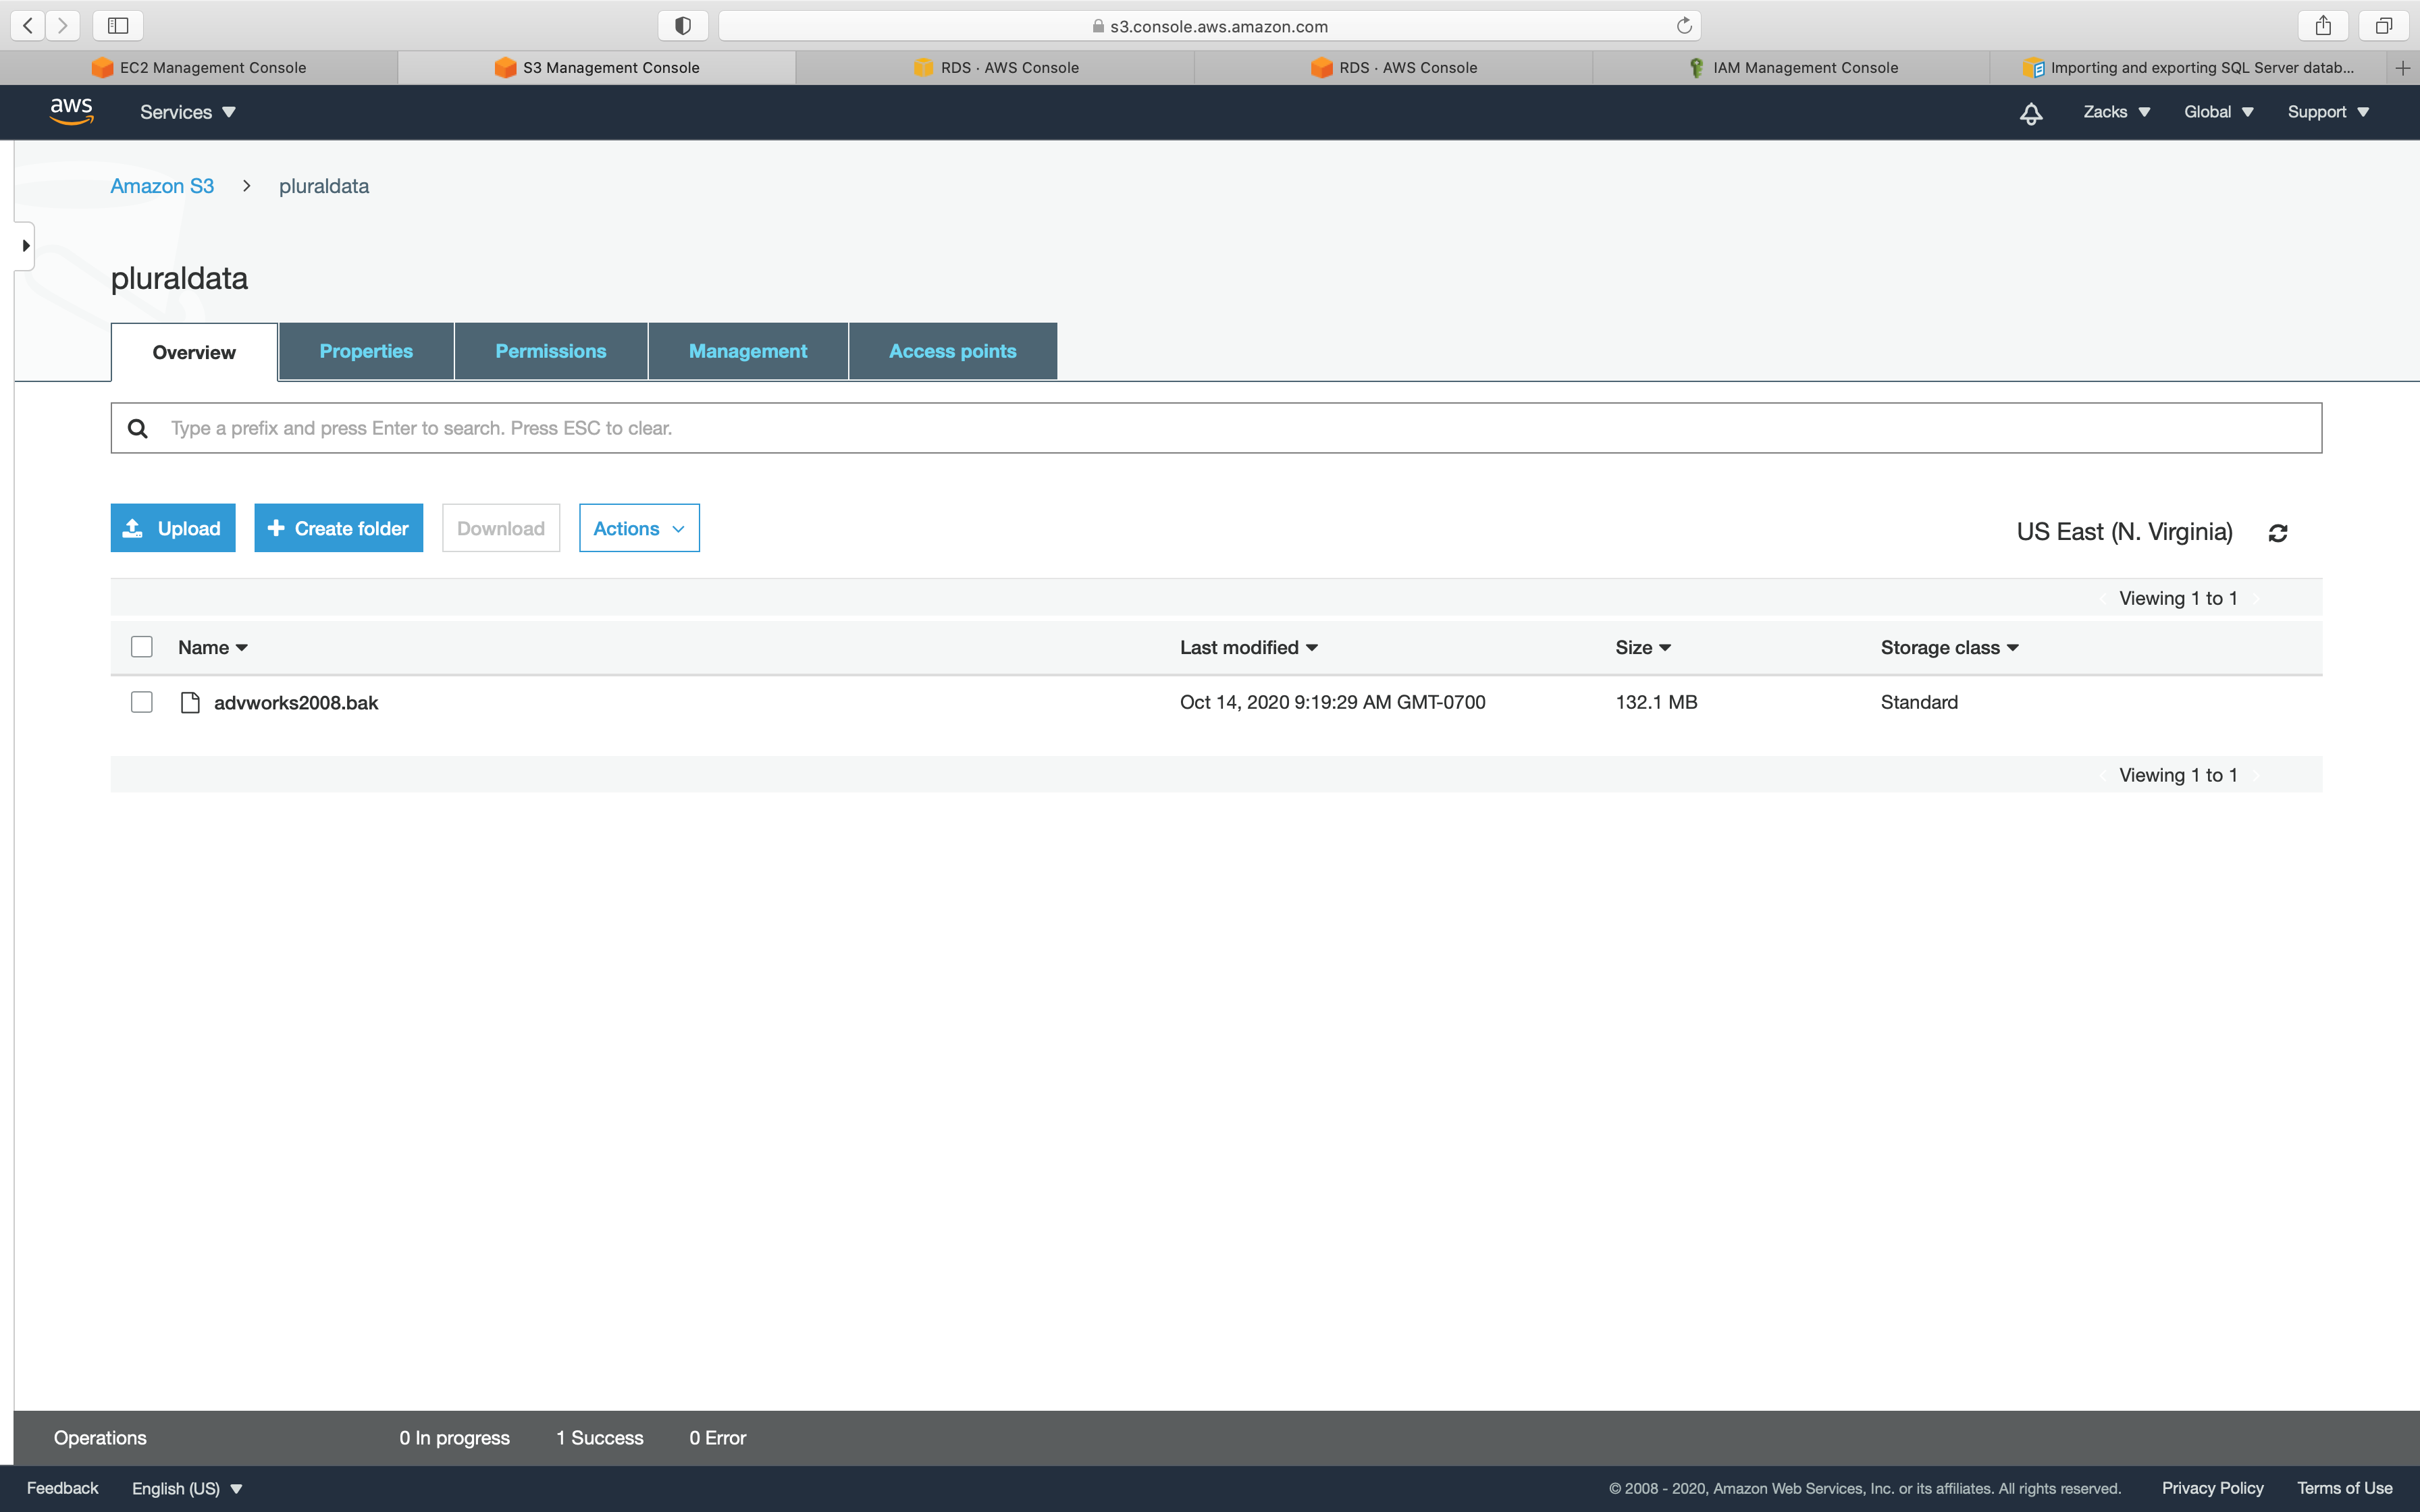Image resolution: width=2420 pixels, height=1512 pixels.
Task: Open the Zacks account dropdown
Action: point(2116,112)
